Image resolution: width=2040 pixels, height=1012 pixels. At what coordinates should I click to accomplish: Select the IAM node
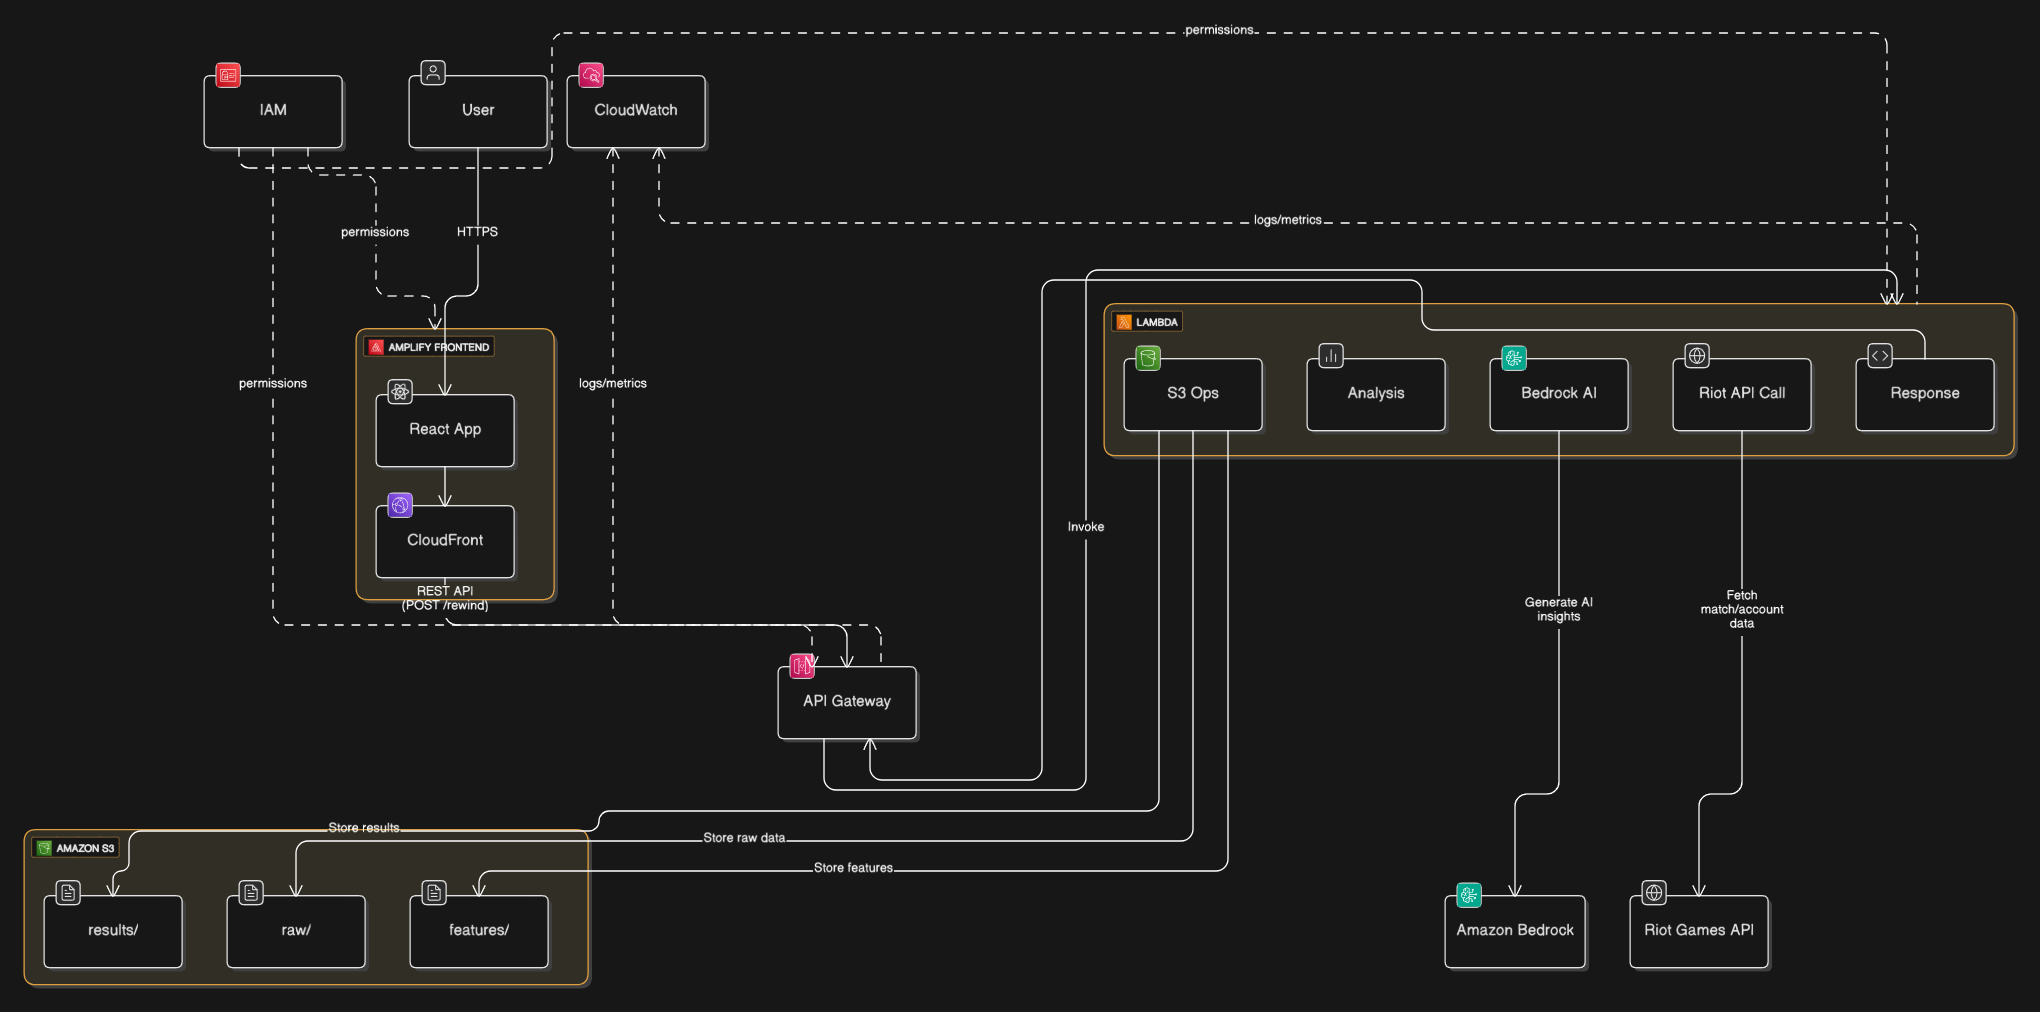273,111
